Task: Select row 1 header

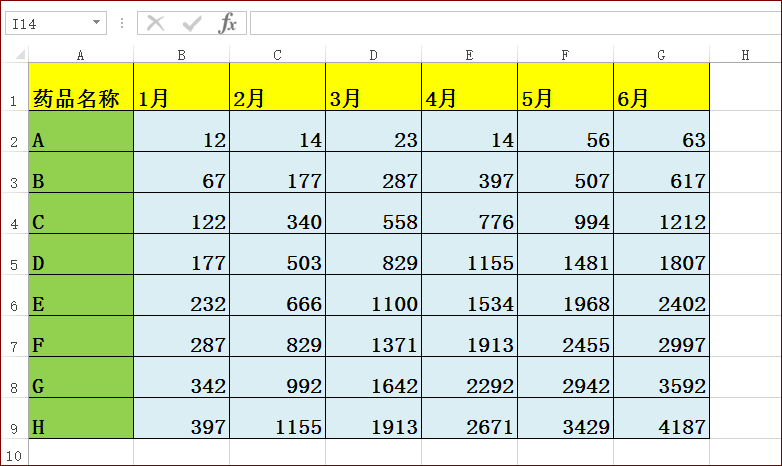Action: pos(14,87)
